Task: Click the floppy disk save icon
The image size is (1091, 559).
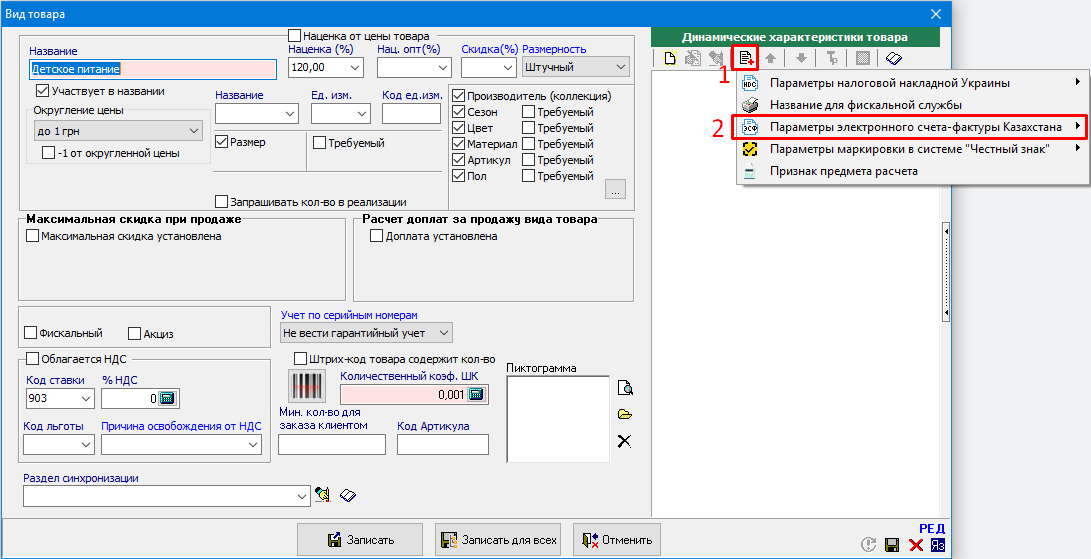Action: pos(892,545)
